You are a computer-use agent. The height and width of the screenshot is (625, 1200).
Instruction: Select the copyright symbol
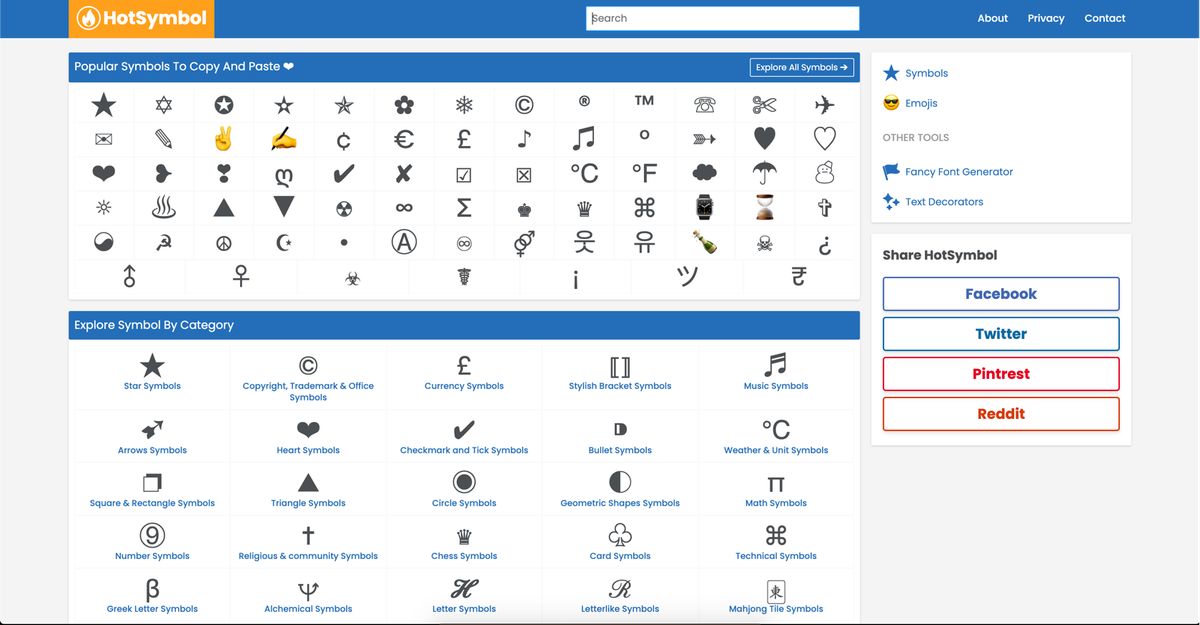coord(523,103)
